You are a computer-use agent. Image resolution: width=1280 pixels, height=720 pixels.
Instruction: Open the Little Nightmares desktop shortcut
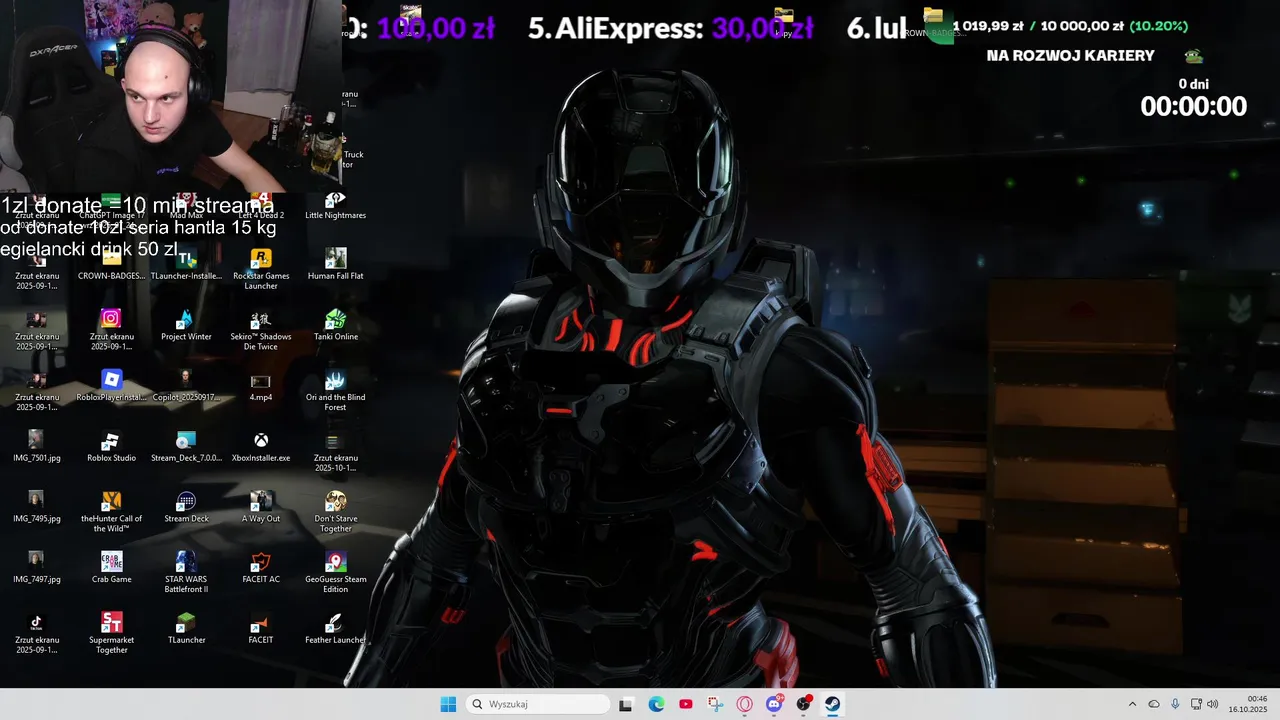(335, 206)
